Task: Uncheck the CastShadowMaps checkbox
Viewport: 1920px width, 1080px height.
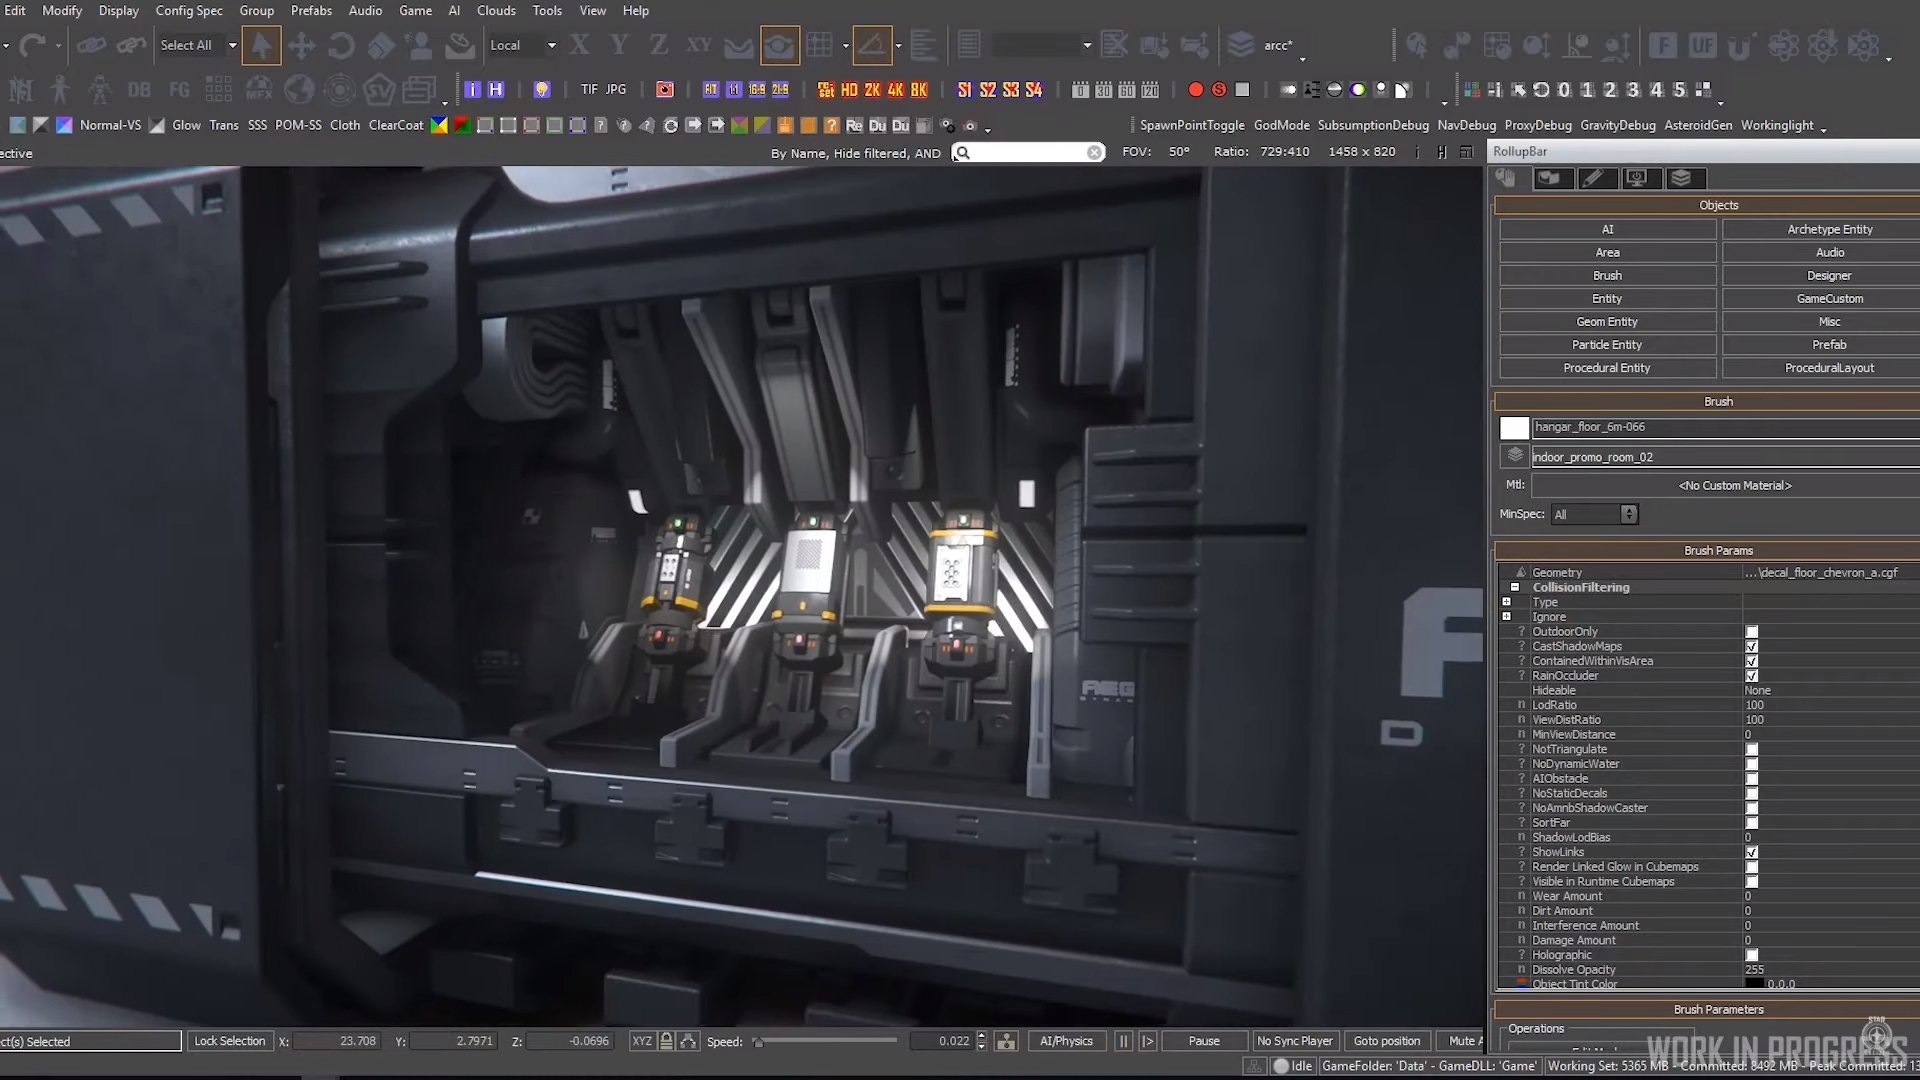Action: [1751, 647]
